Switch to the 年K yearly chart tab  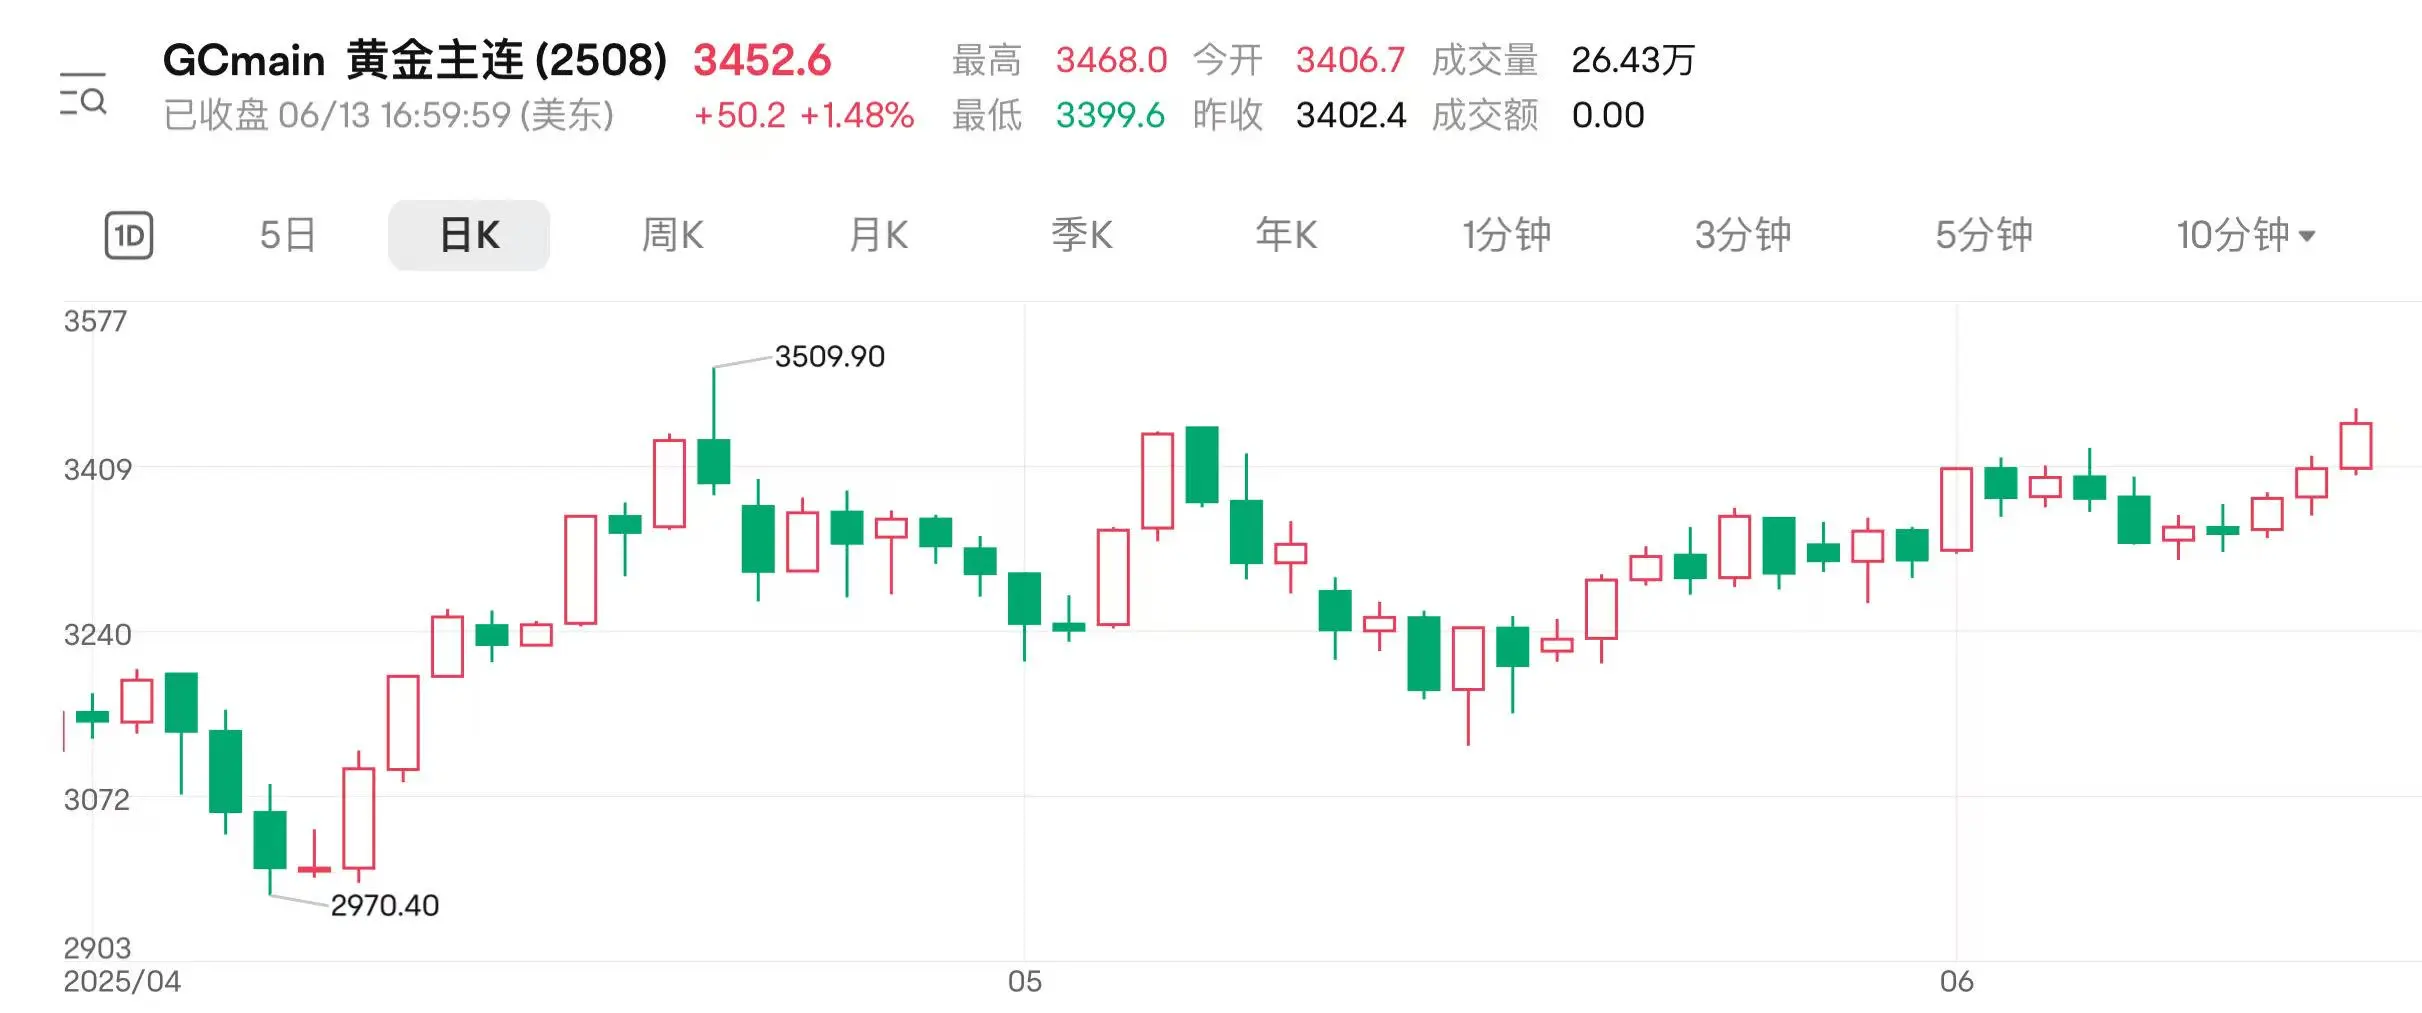click(1288, 235)
